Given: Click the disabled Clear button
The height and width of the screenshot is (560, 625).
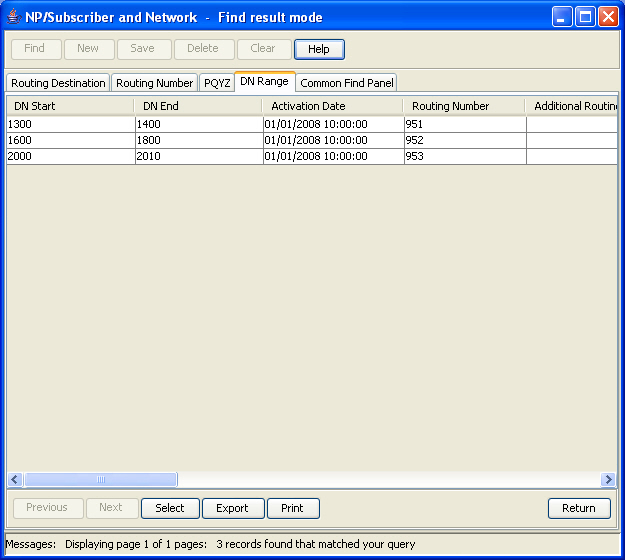Looking at the screenshot, I should (263, 49).
